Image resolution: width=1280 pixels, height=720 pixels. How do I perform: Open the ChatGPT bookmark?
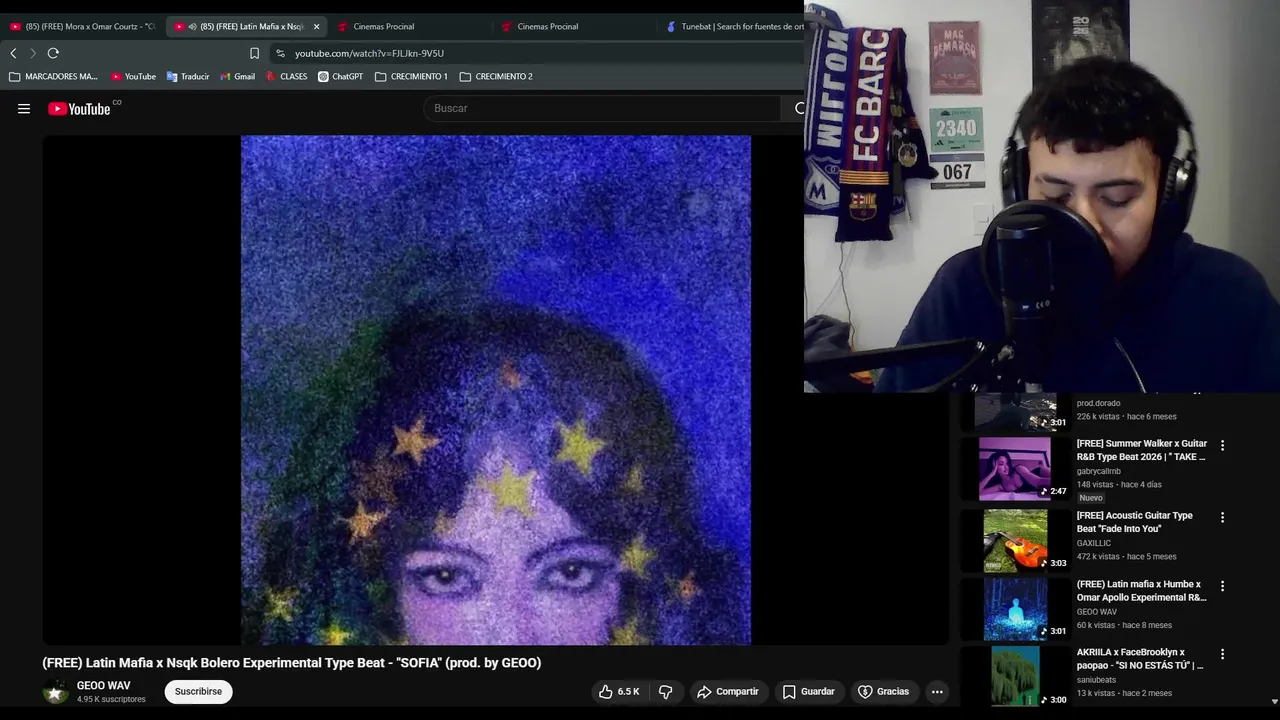click(341, 76)
